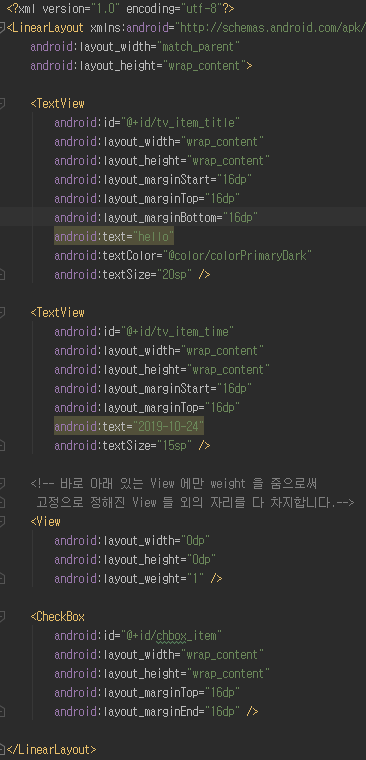This screenshot has width=366, height=760.
Task: Click fold end marker beside layout_marginEnd line
Action: point(2,712)
